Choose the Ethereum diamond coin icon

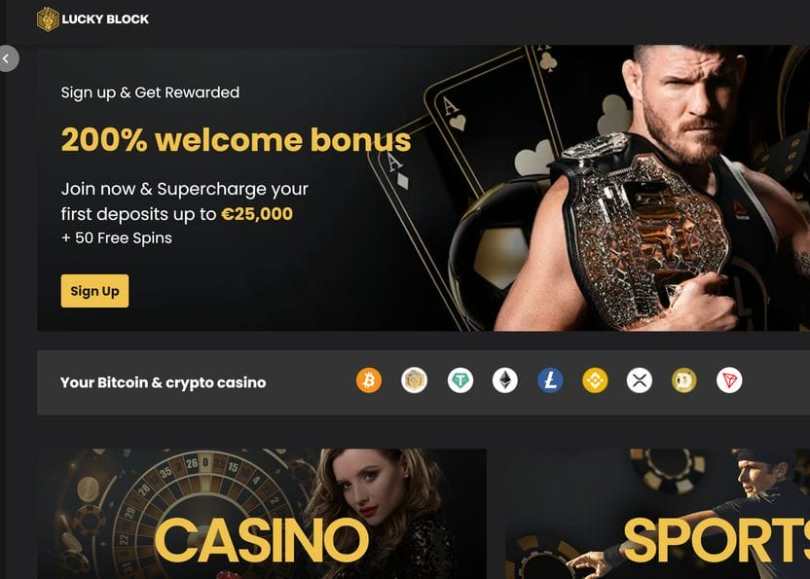point(505,381)
